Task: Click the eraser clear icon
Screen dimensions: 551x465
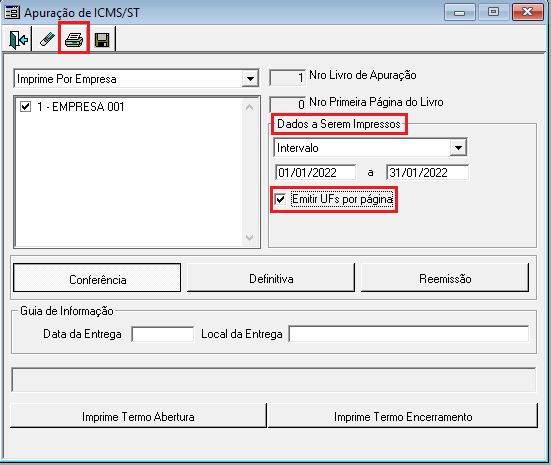Action: point(47,39)
